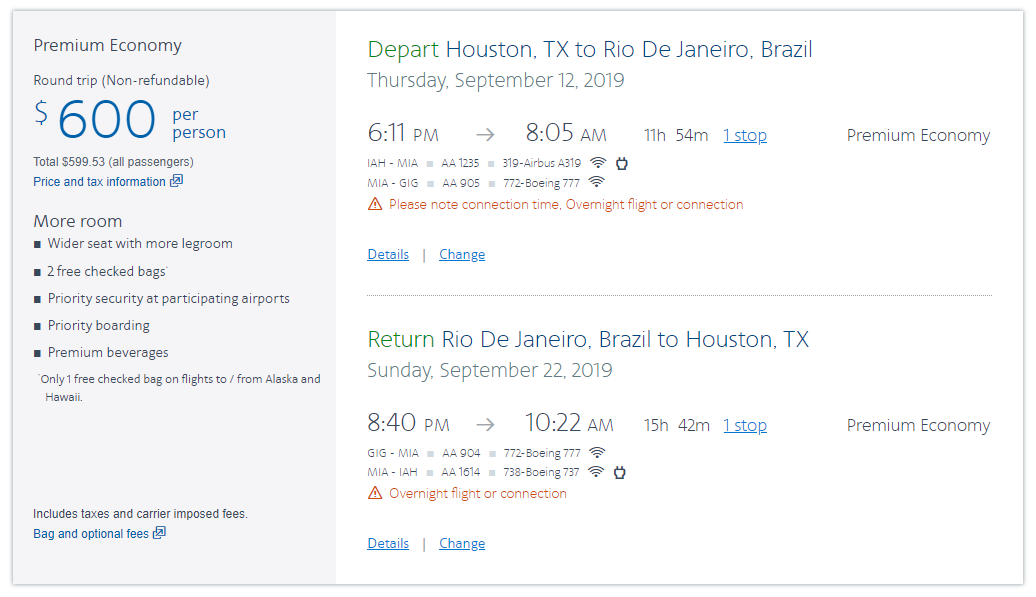Image resolution: width=1036 pixels, height=597 pixels.
Task: Click arrow between 6:11 PM and 8:05 AM
Action: [485, 135]
